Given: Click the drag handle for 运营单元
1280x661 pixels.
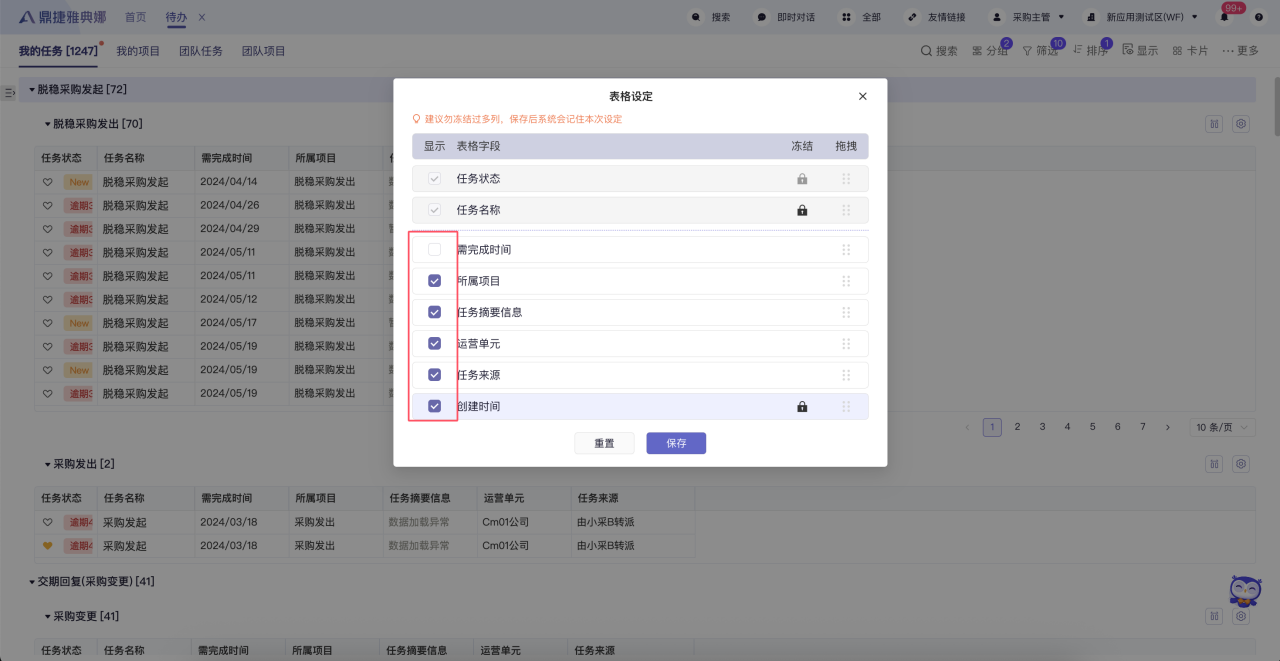Looking at the screenshot, I should [x=846, y=344].
